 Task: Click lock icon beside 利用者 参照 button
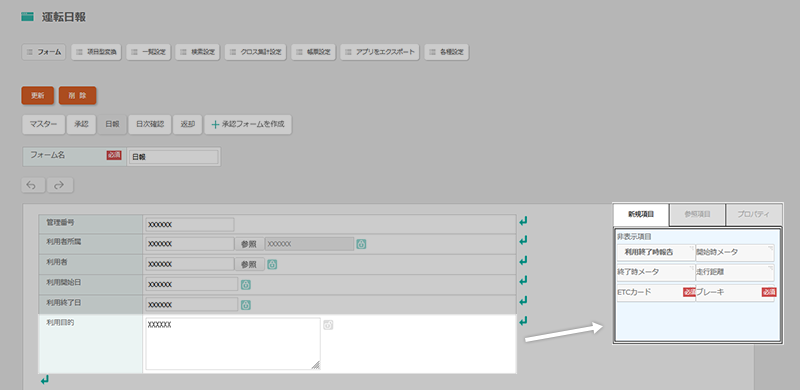click(272, 264)
